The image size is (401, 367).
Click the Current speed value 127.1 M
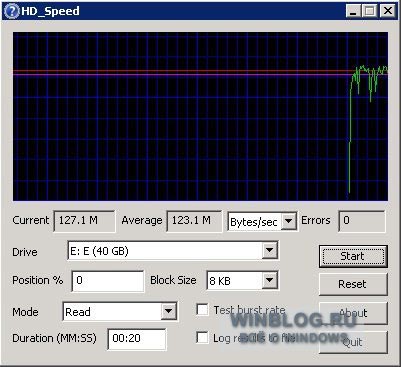point(84,221)
